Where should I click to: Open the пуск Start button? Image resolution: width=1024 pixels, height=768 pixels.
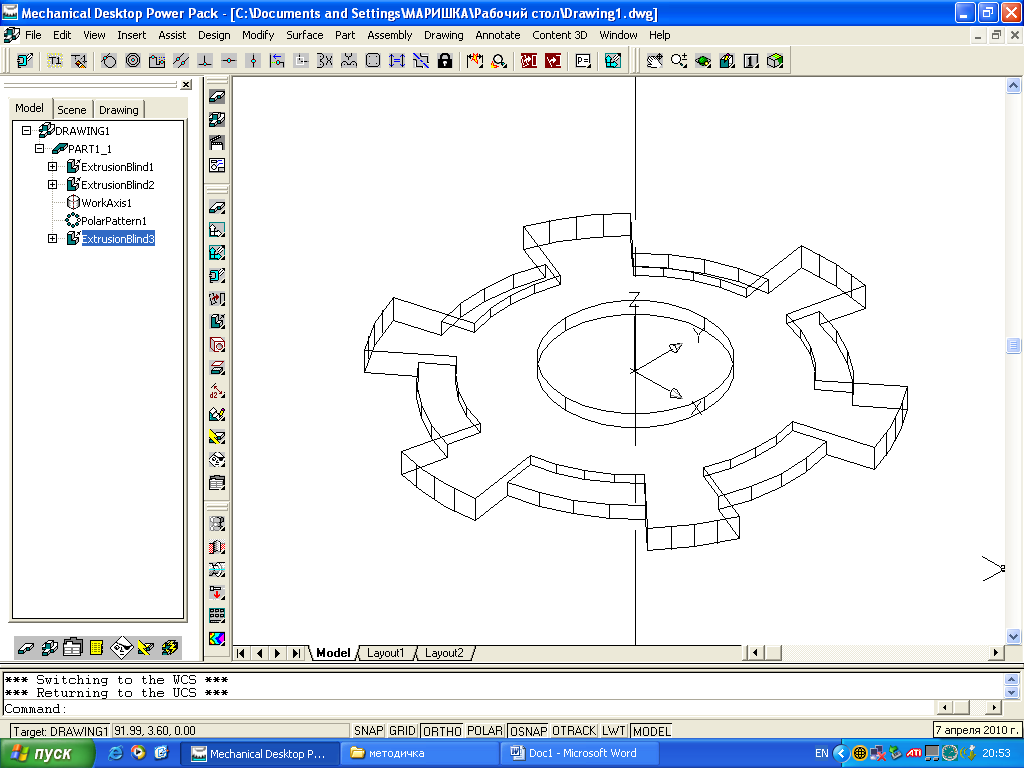(45, 753)
